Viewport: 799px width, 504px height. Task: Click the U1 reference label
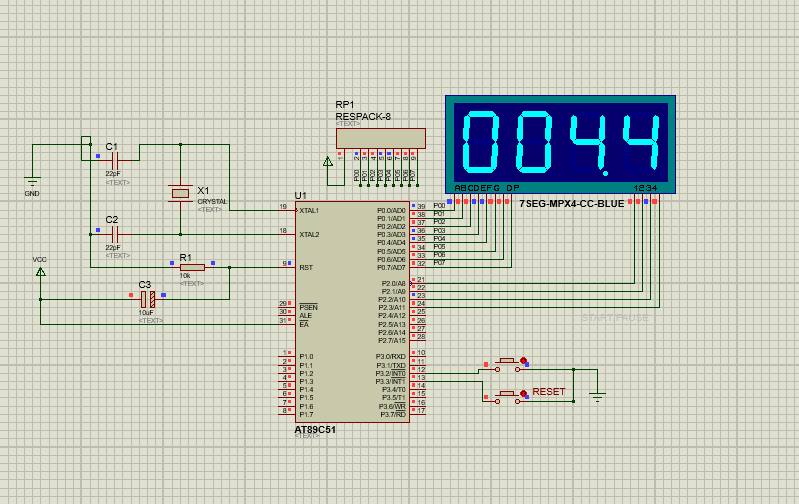coord(301,196)
